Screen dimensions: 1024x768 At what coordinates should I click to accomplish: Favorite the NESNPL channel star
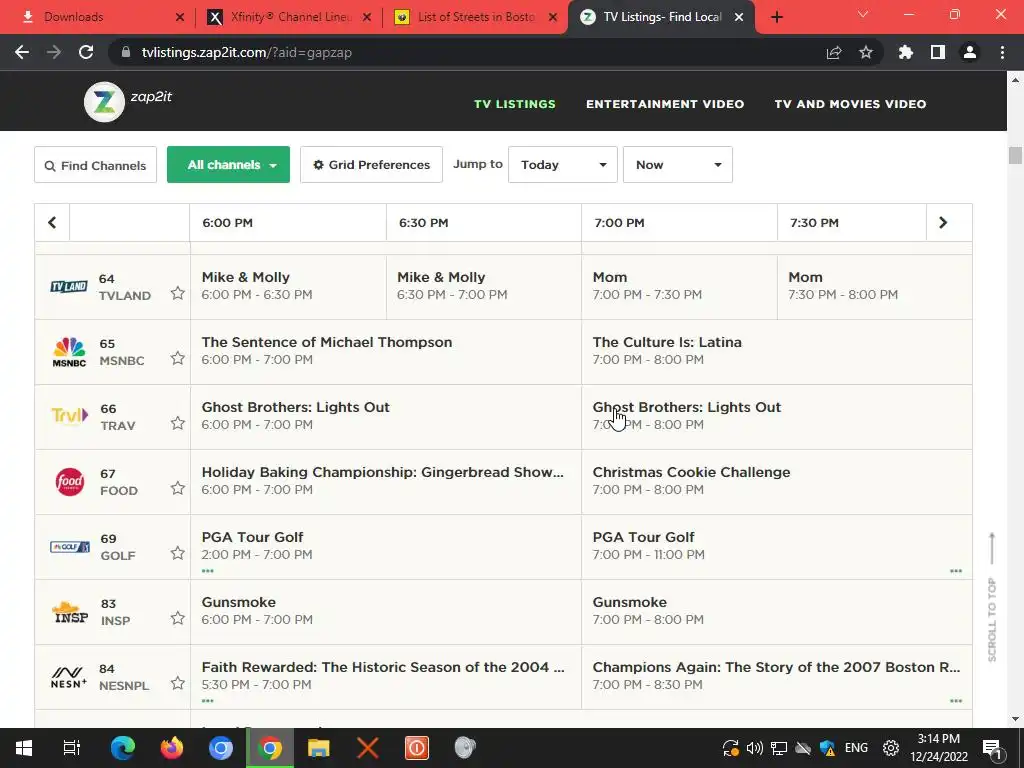(178, 683)
